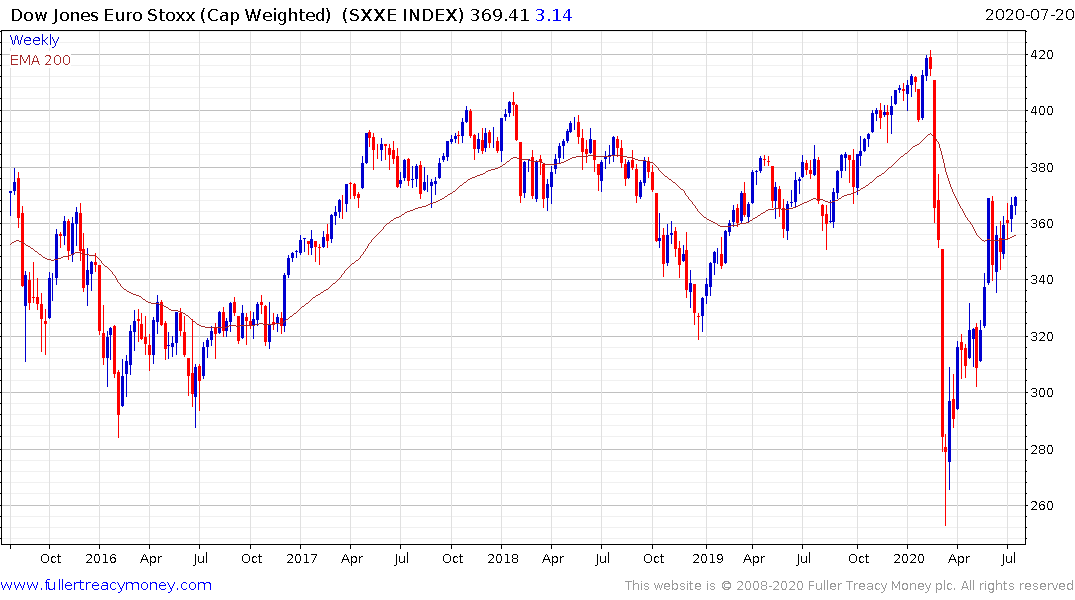Click the 2017 year axis label

click(302, 558)
